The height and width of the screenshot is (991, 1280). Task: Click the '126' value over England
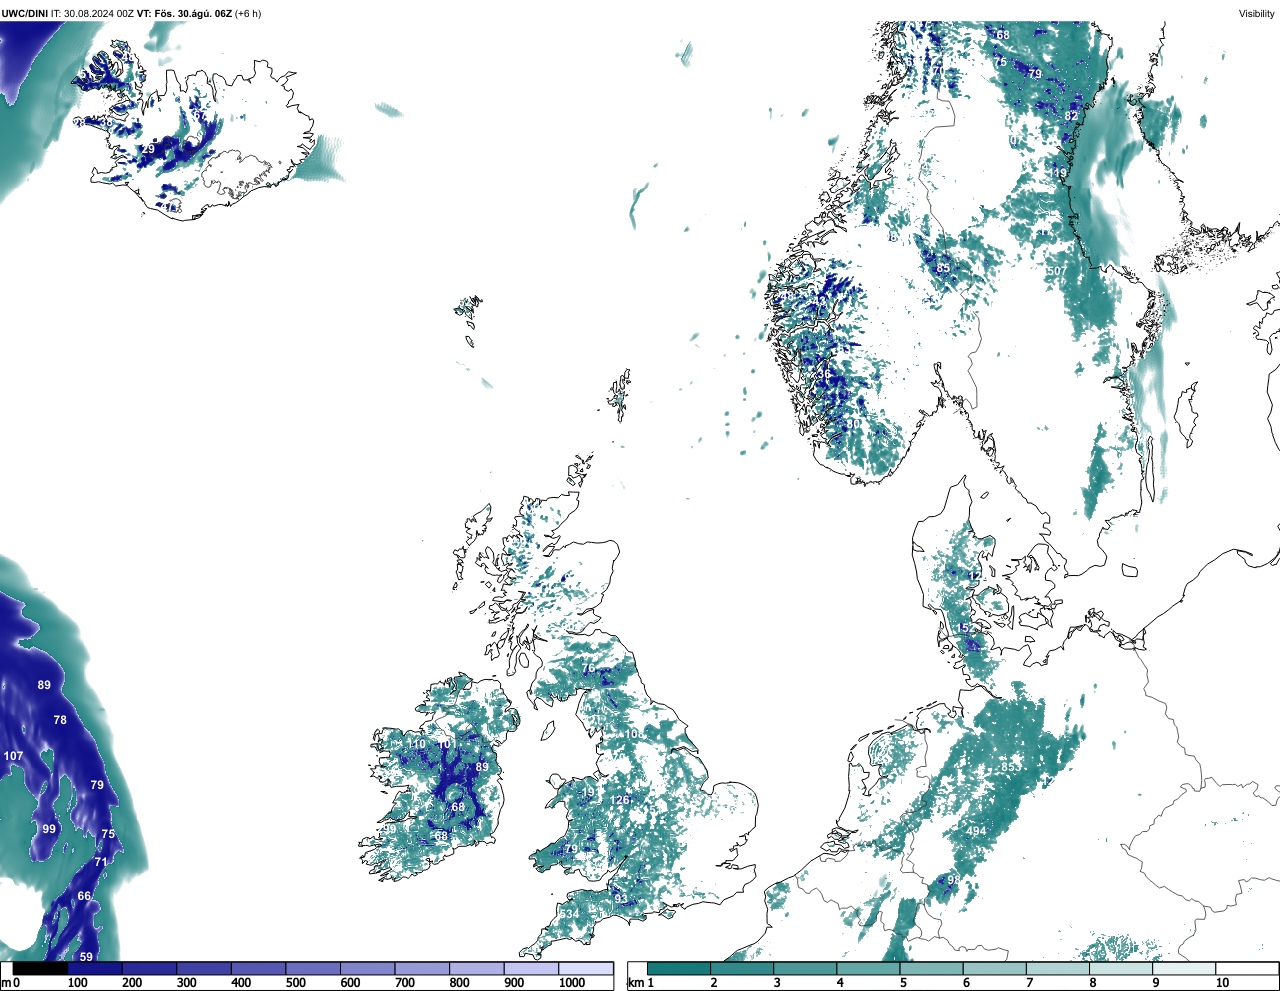tap(620, 800)
